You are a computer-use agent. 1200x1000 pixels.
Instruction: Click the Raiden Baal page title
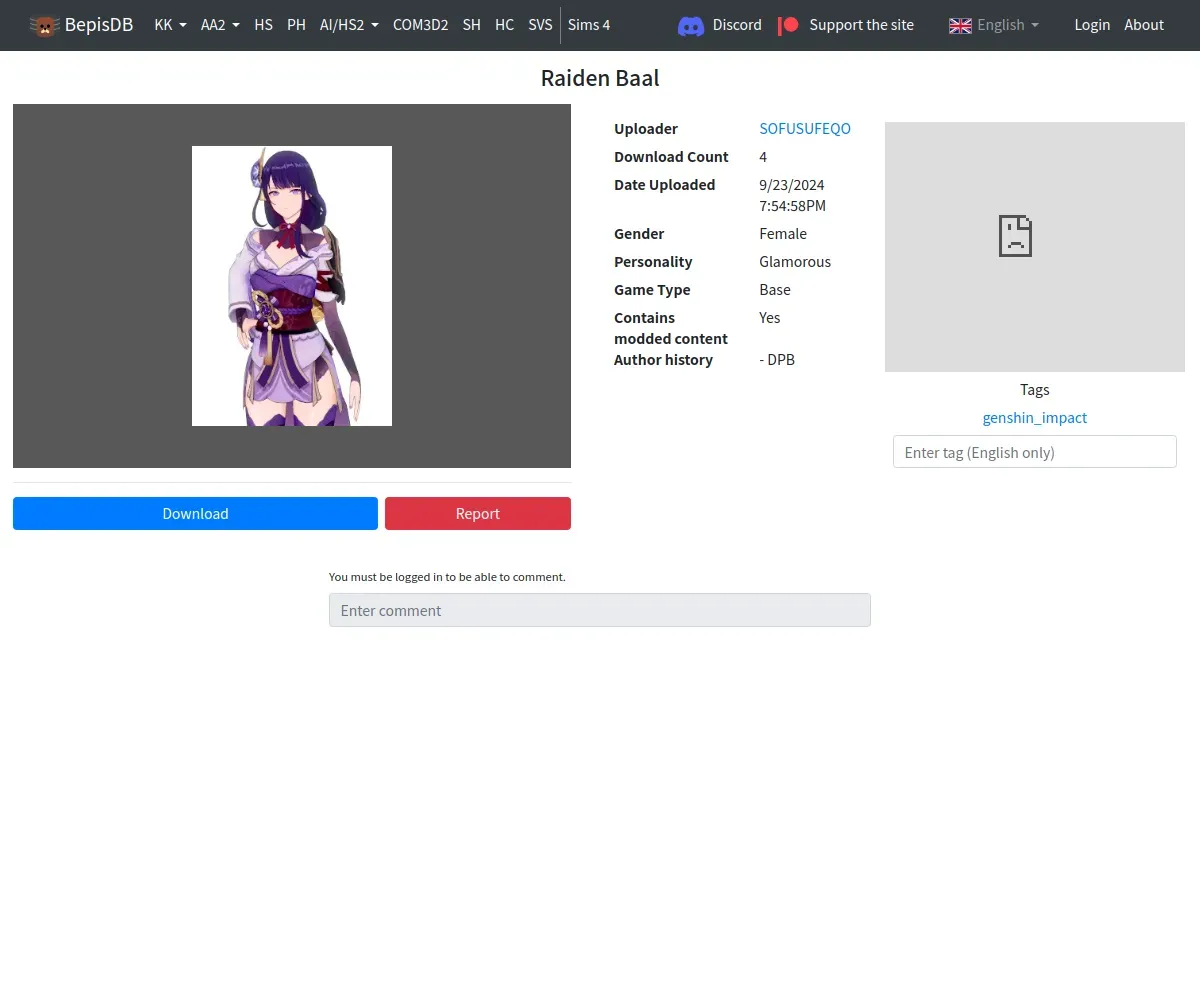600,78
